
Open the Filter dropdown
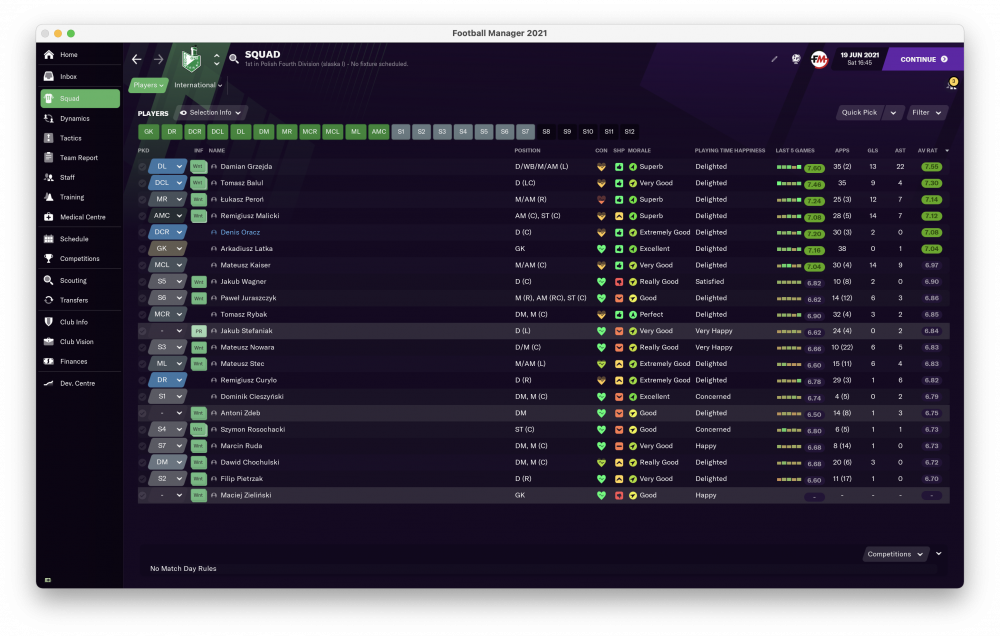click(926, 113)
